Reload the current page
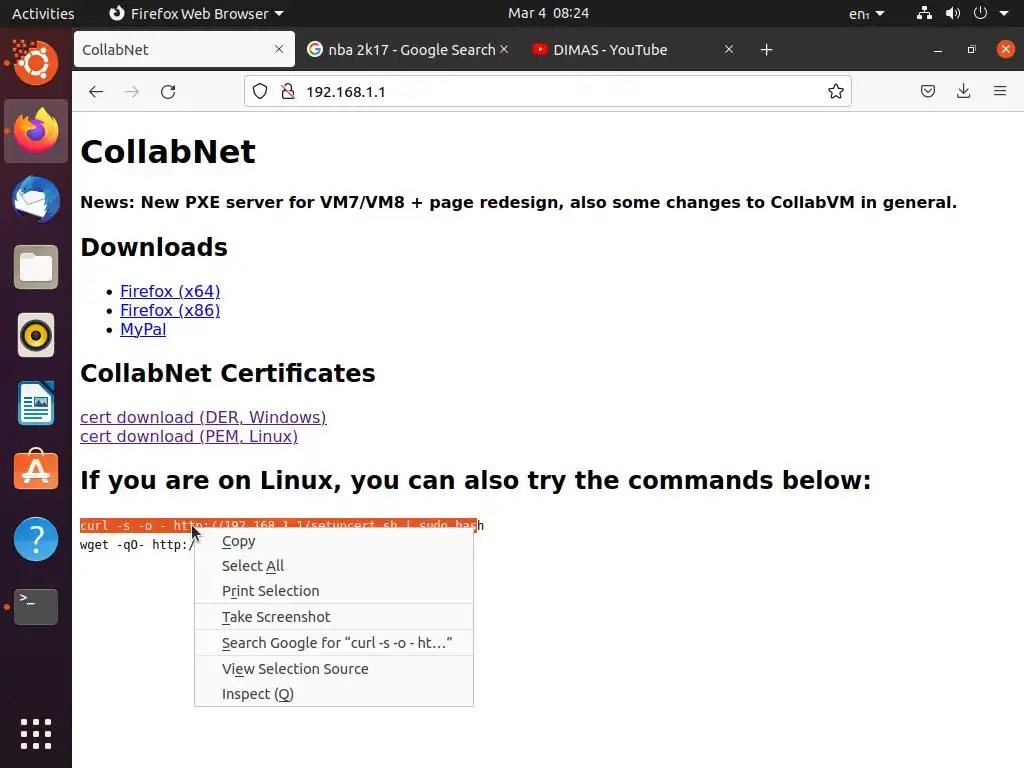Image resolution: width=1024 pixels, height=768 pixels. click(168, 91)
